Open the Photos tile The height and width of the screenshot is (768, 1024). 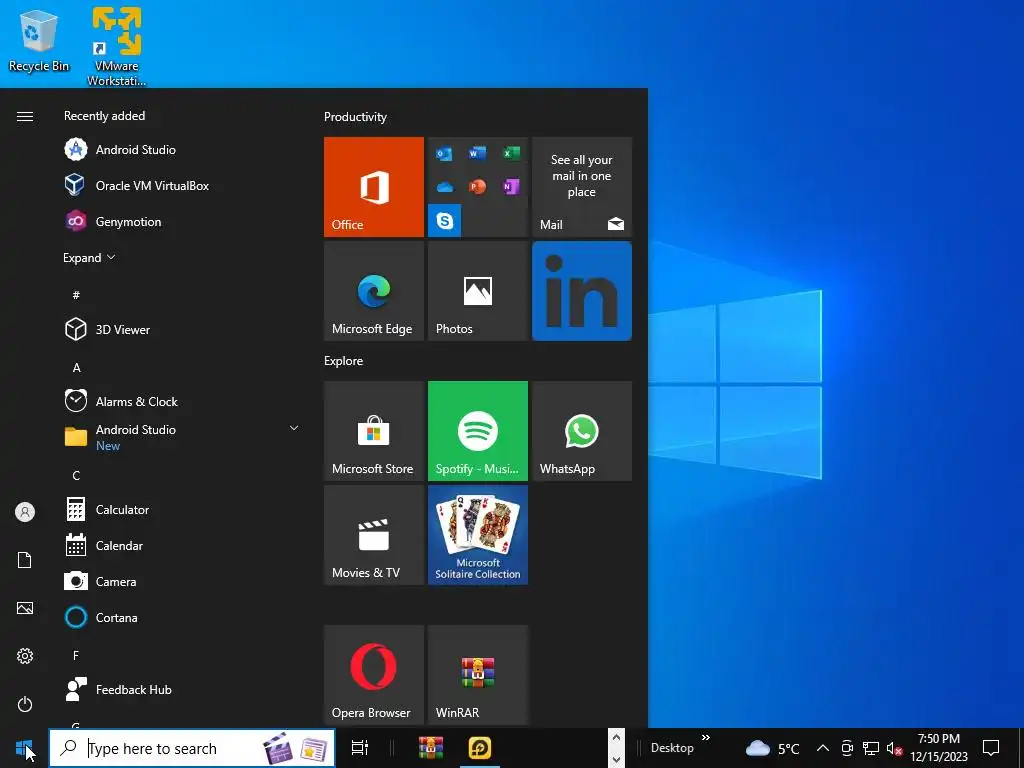477,291
